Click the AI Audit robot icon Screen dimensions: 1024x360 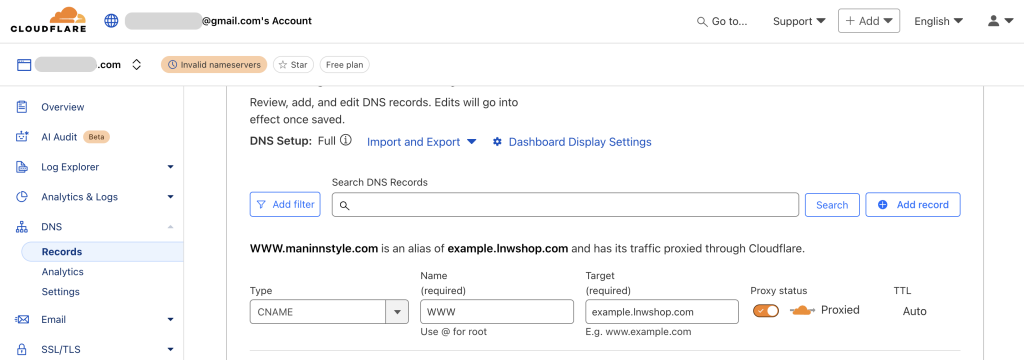click(22, 137)
